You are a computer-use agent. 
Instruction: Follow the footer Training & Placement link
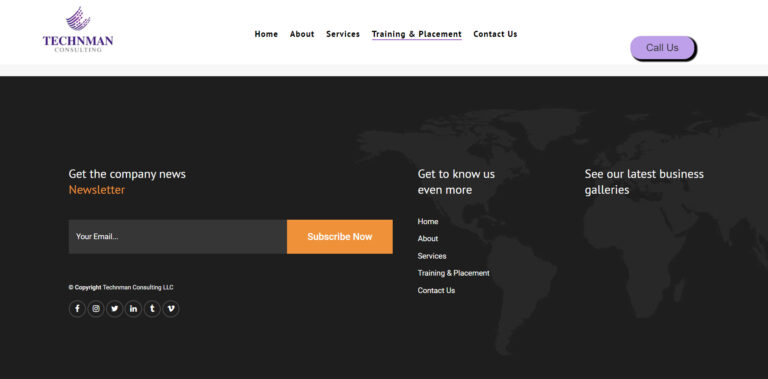pyautogui.click(x=453, y=273)
